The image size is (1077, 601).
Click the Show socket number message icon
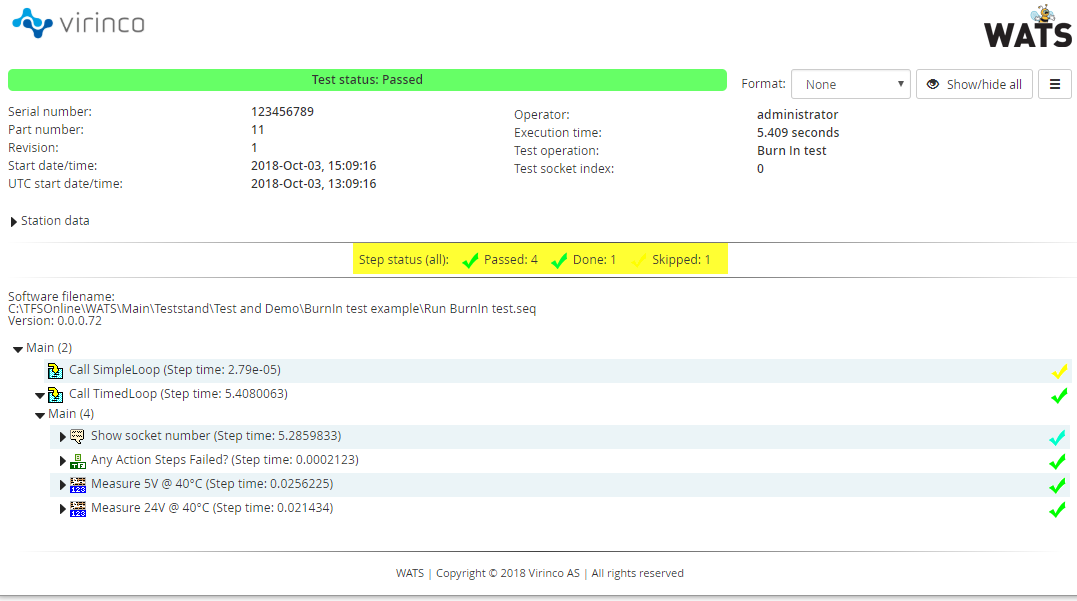pos(78,437)
